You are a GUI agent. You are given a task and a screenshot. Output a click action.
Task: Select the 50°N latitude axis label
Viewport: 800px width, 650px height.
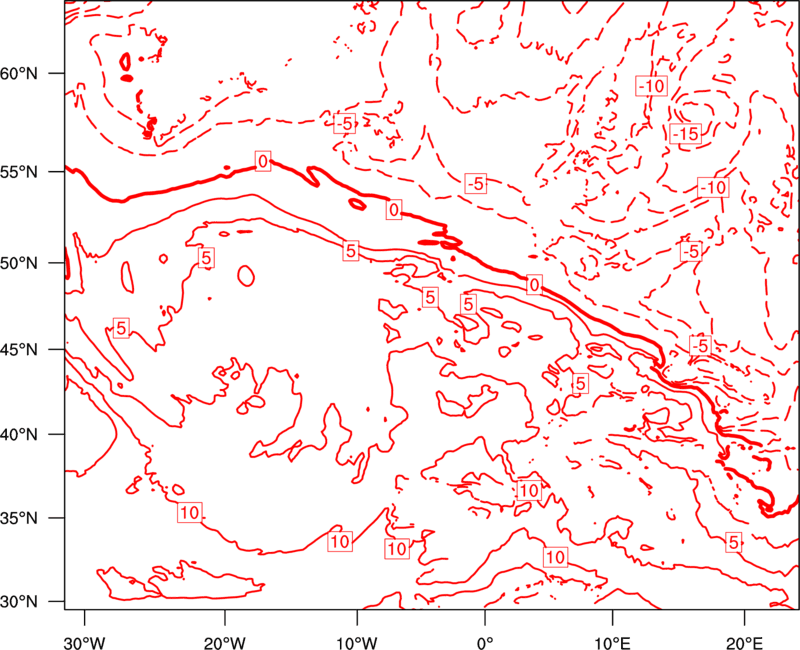pos(19,263)
